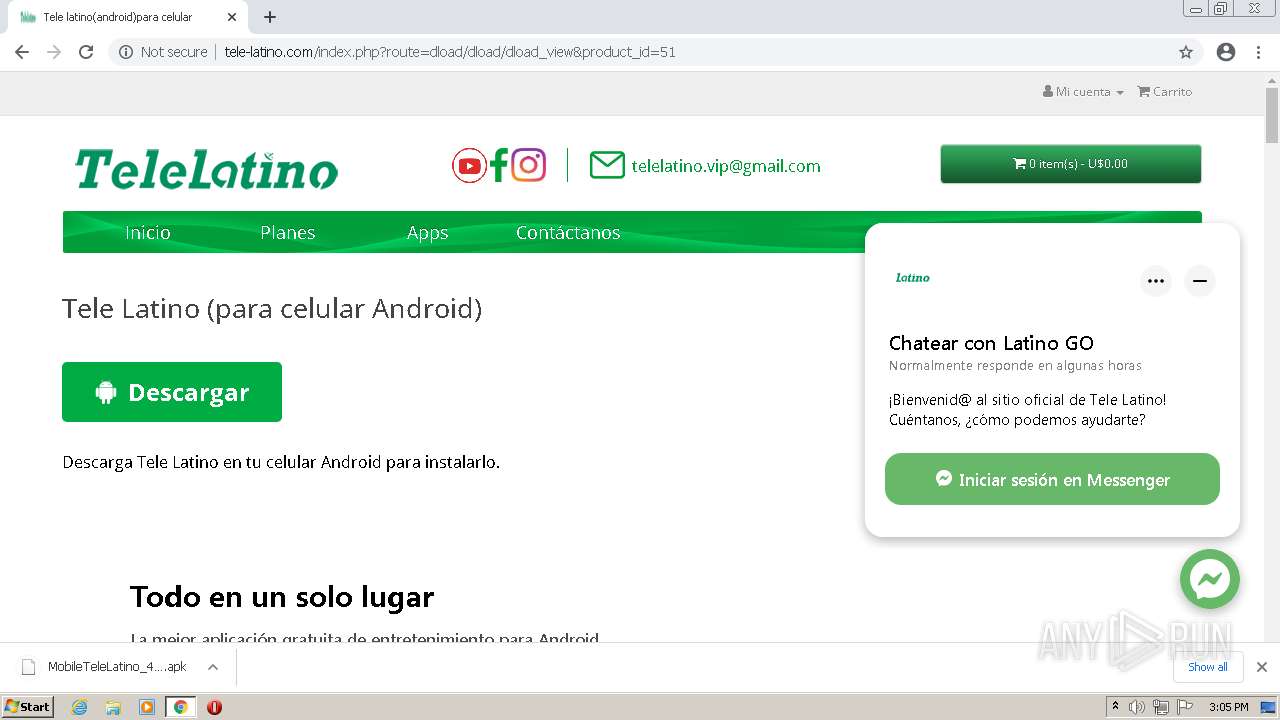This screenshot has width=1280, height=720.
Task: Click the address bar URL
Action: [450, 52]
